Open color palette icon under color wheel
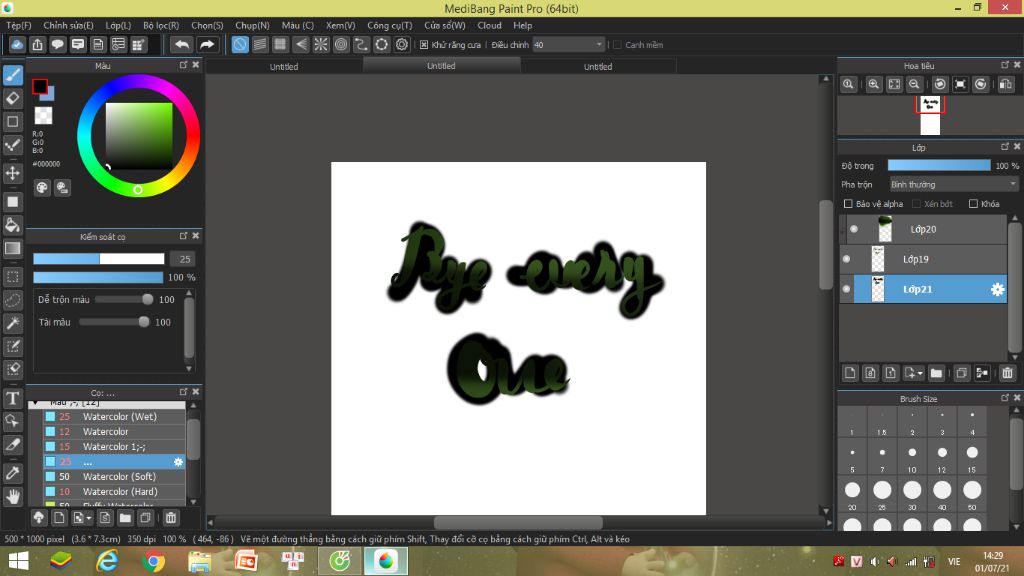1024x576 pixels. (x=42, y=188)
